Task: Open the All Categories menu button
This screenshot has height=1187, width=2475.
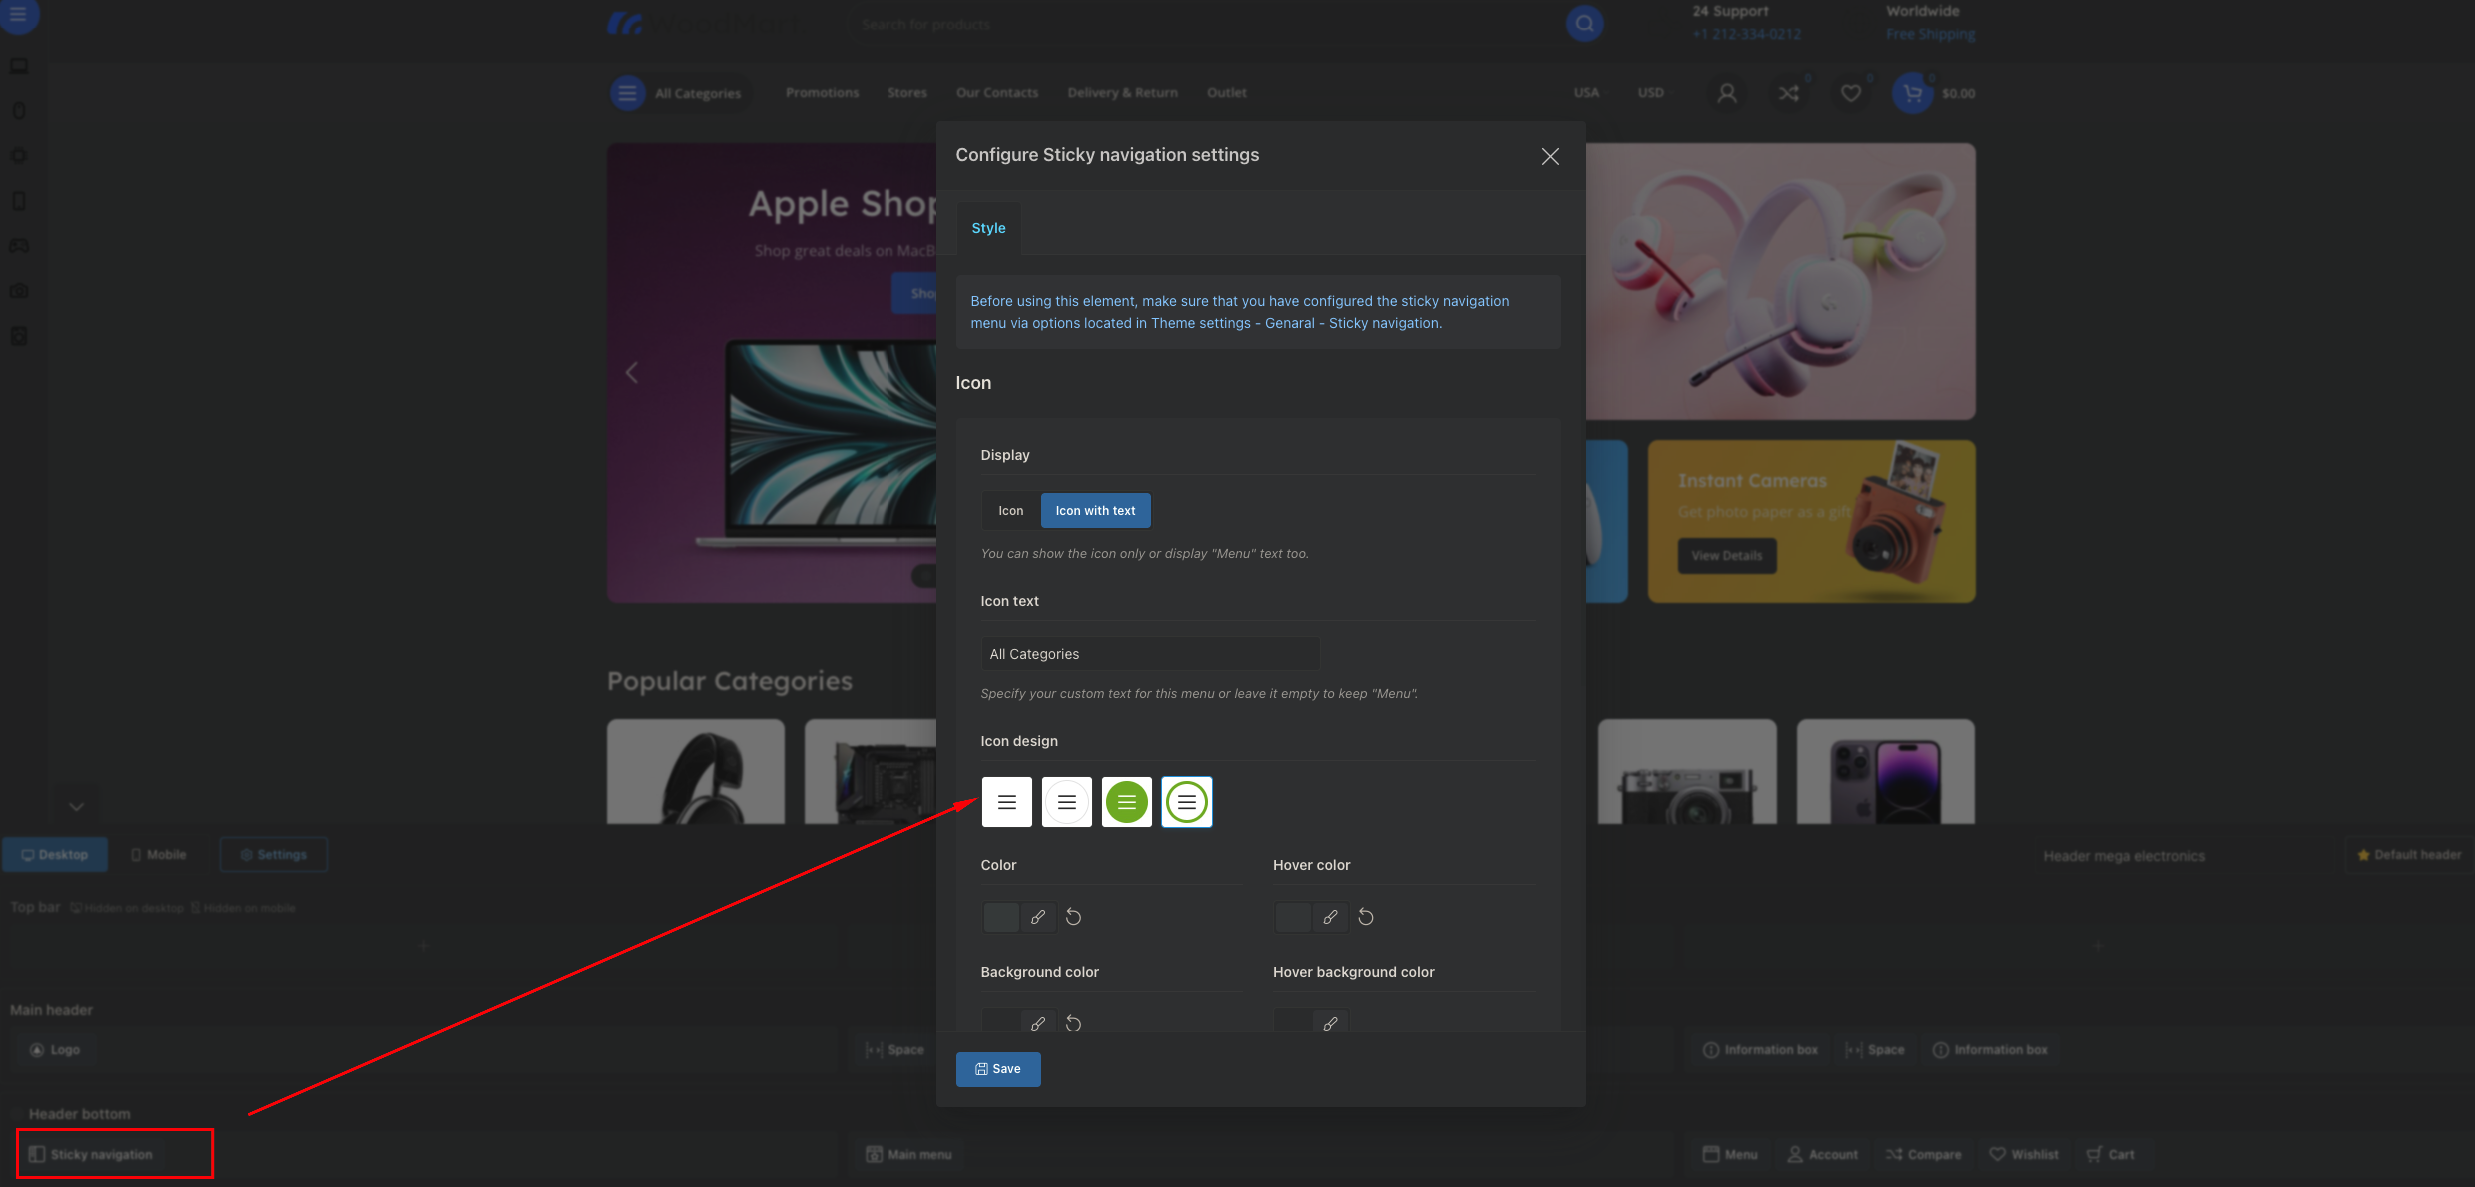Action: coord(679,93)
